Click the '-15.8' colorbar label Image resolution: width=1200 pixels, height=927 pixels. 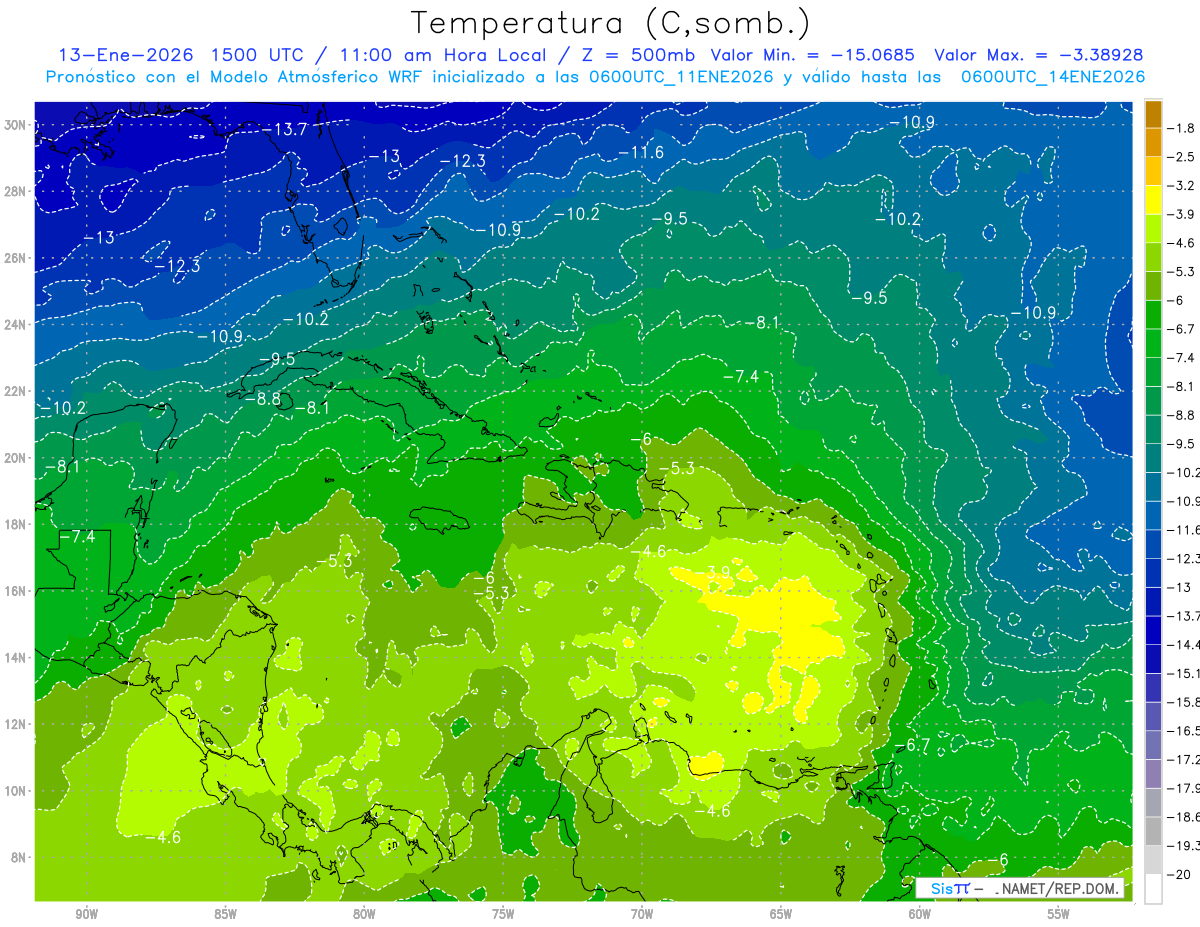pyautogui.click(x=1186, y=702)
